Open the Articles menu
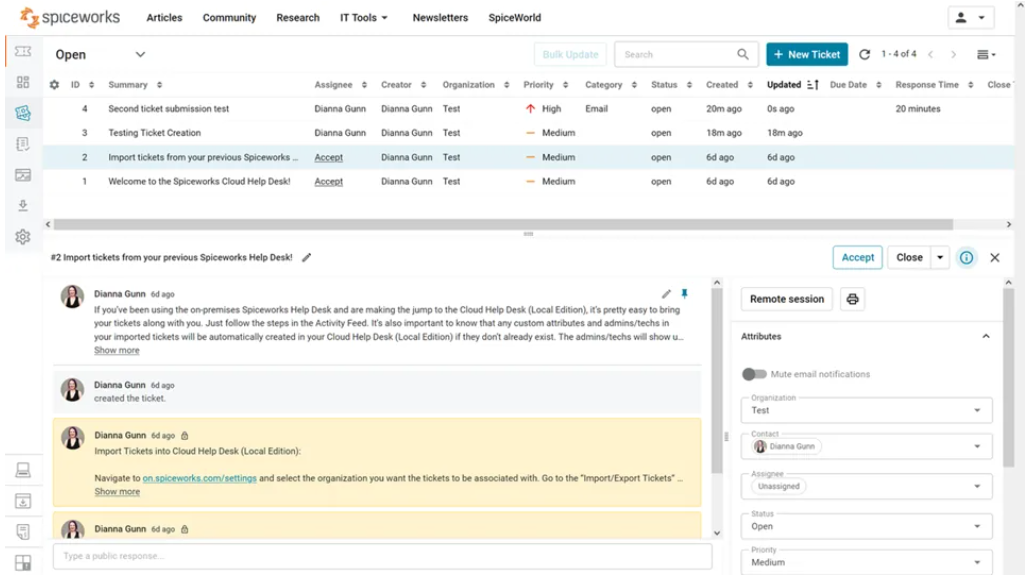 (164, 18)
